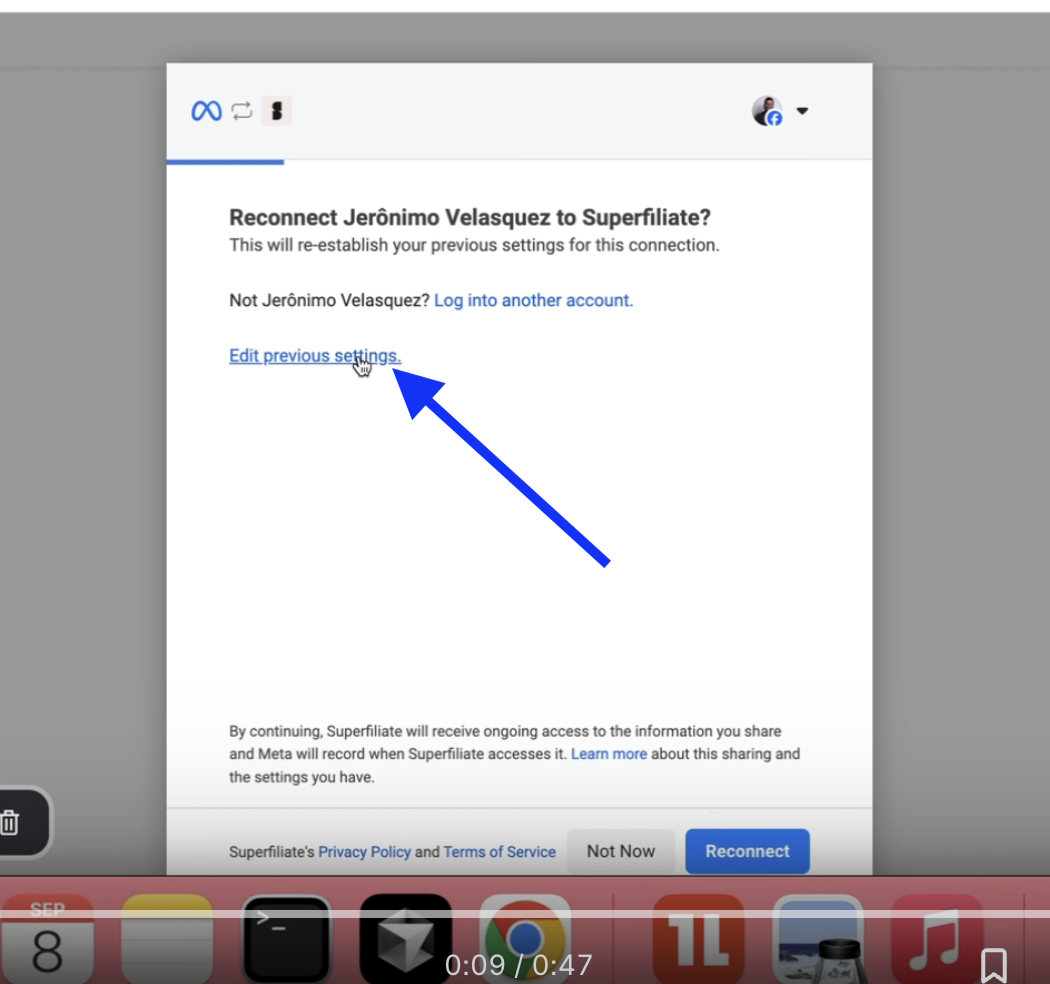Open 'Edit previous settings' link
This screenshot has width=1050, height=984.
pos(315,356)
